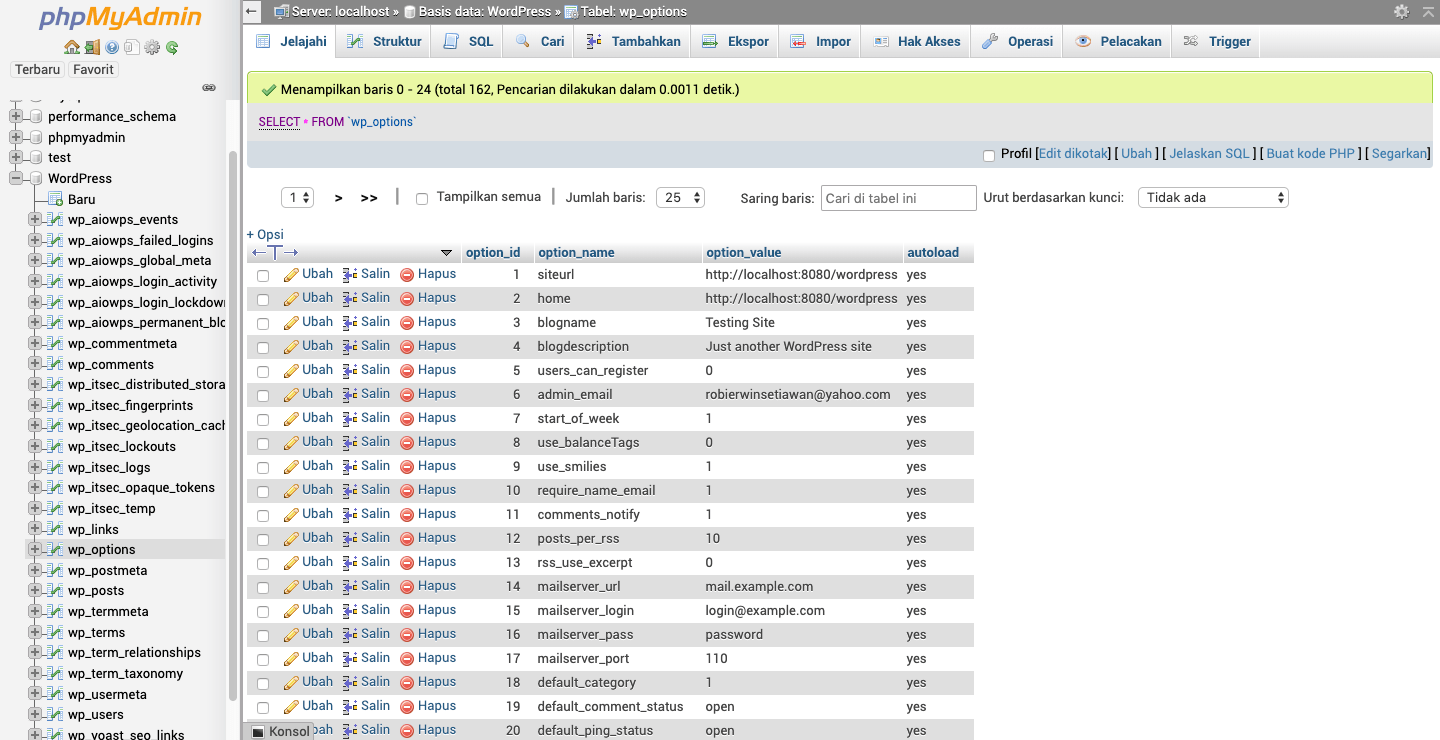The width and height of the screenshot is (1440, 740).
Task: Open the Ekspor tab
Action: (x=735, y=41)
